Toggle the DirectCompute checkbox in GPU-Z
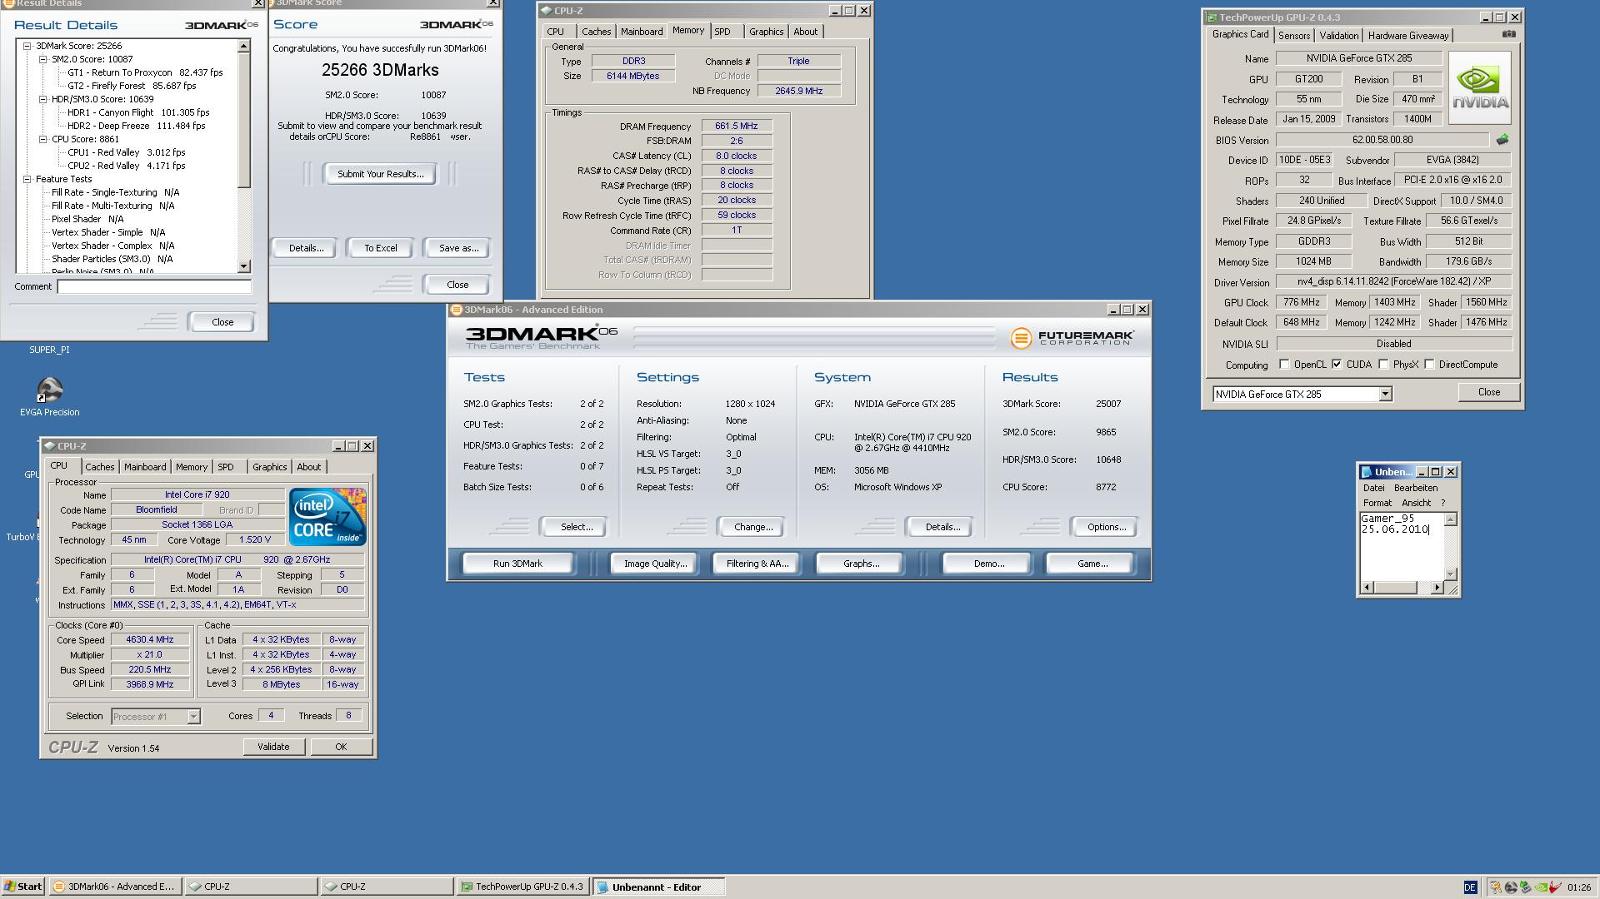1600x899 pixels. tap(1429, 364)
